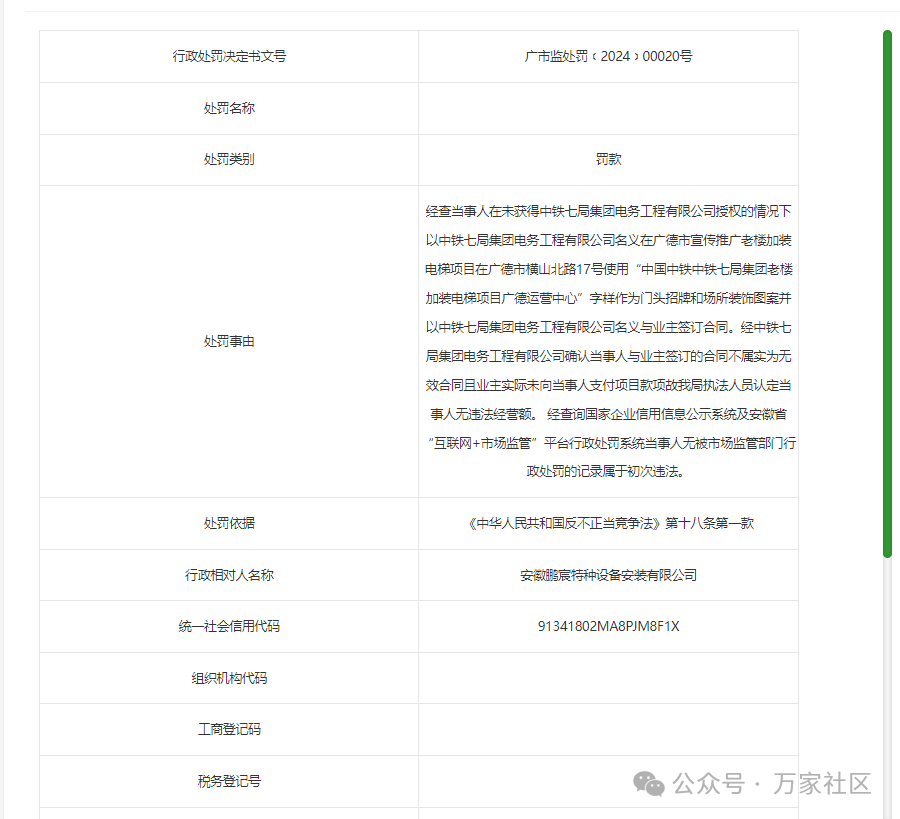The image size is (900, 819).
Task: Select company name 安徽鹏宸特种设备安装有限公司
Action: 608,575
